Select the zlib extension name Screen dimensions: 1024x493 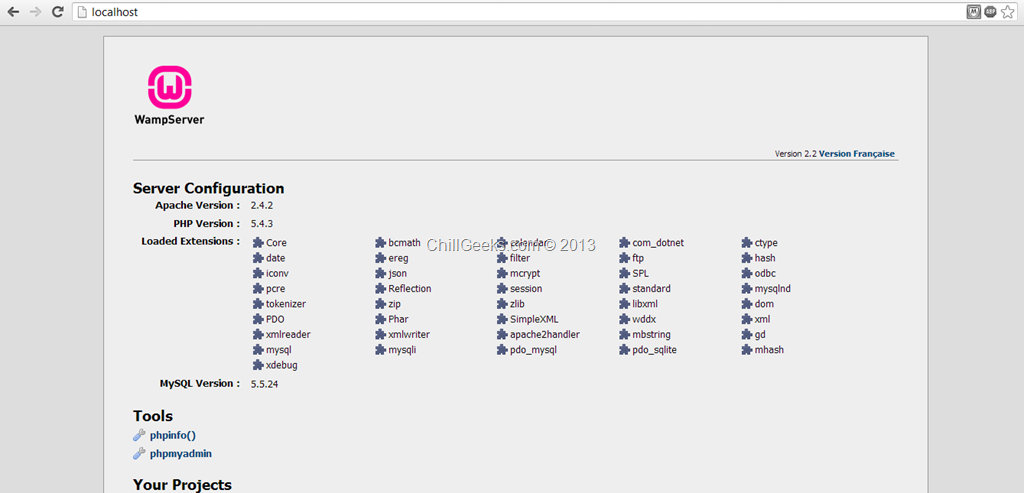518,304
